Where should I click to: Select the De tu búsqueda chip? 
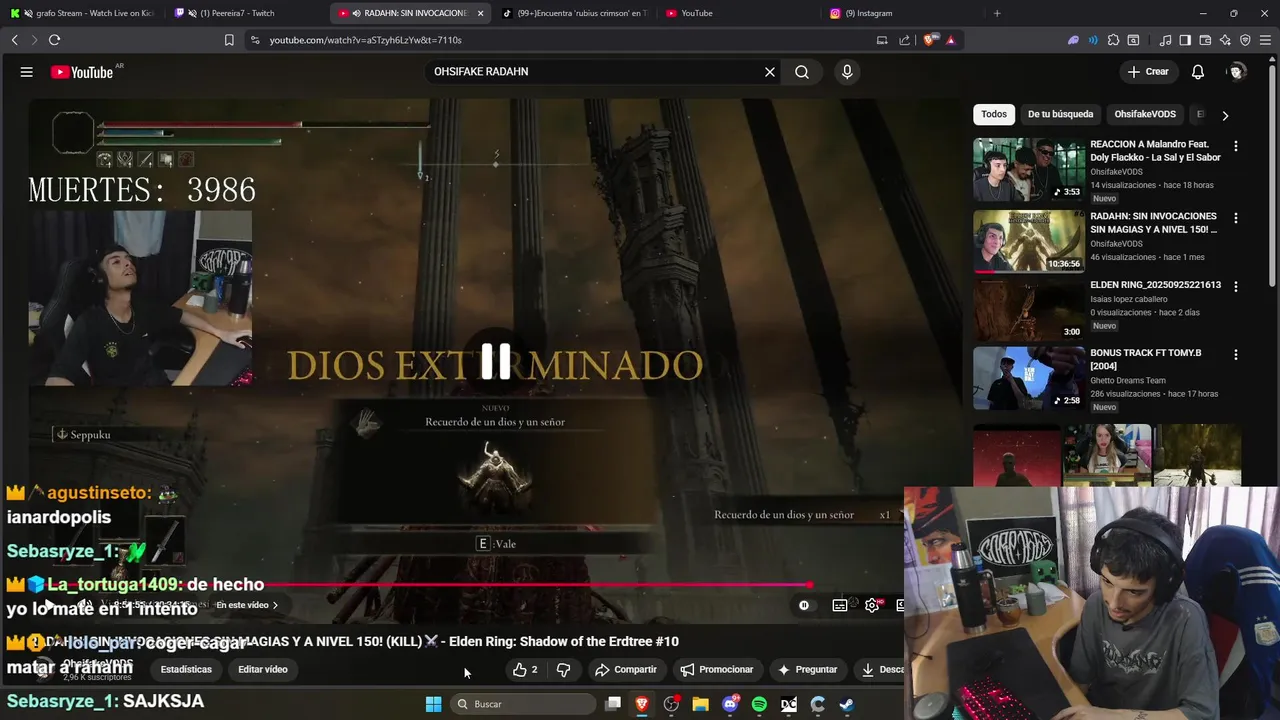point(1060,114)
